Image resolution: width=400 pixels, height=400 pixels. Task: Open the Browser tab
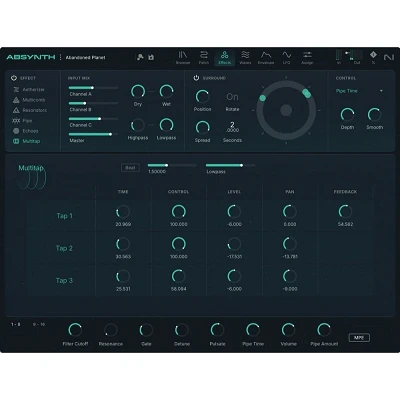click(183, 58)
